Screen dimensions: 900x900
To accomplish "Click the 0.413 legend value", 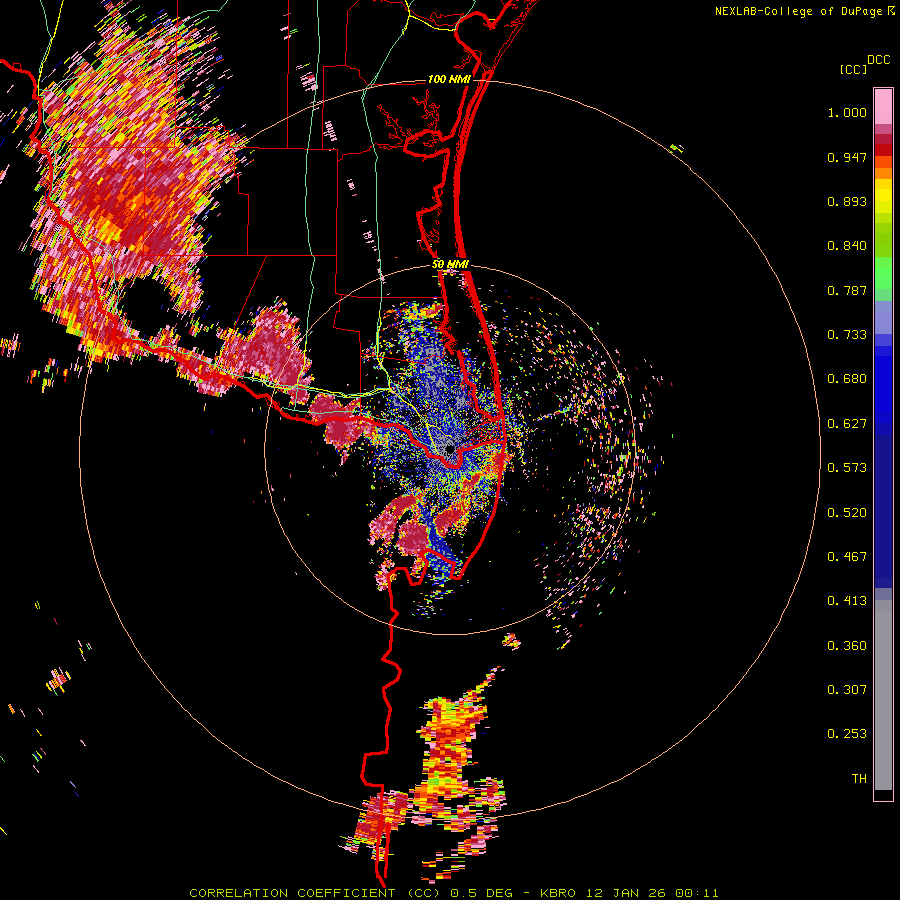I will (847, 601).
